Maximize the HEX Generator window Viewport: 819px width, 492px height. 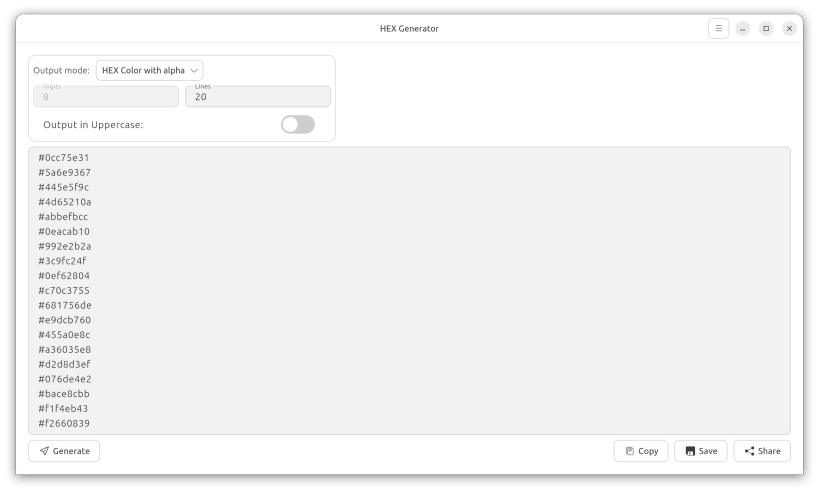pos(766,29)
